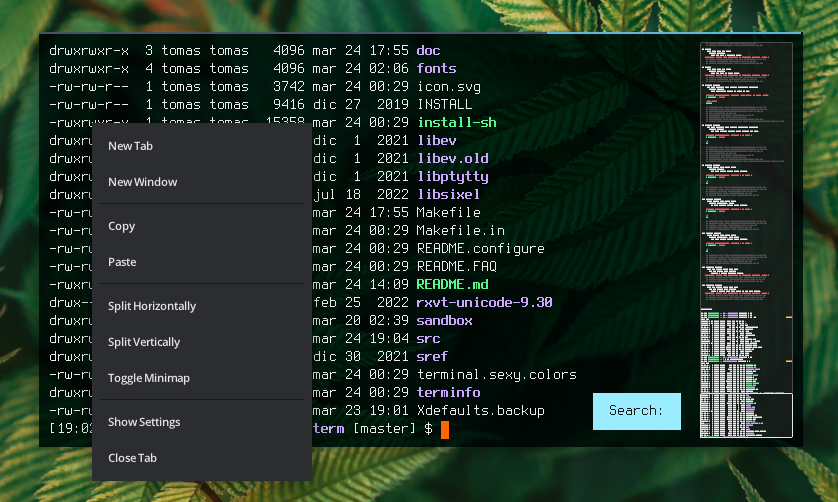Select Split Vertically option
This screenshot has height=502, width=838.
click(202, 342)
